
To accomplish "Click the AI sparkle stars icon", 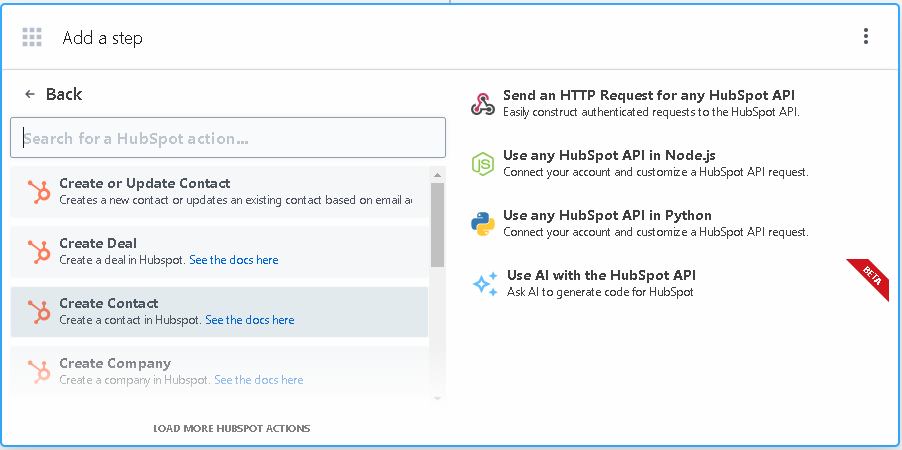I will coord(485,284).
